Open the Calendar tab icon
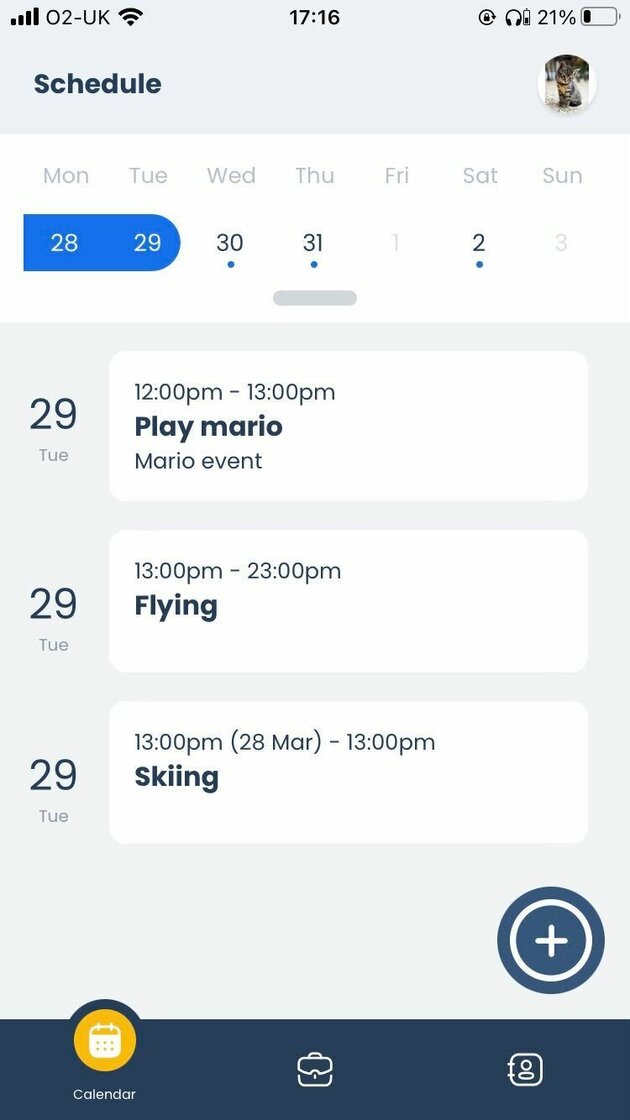Screen dimensions: 630x1120 coord(105,1042)
